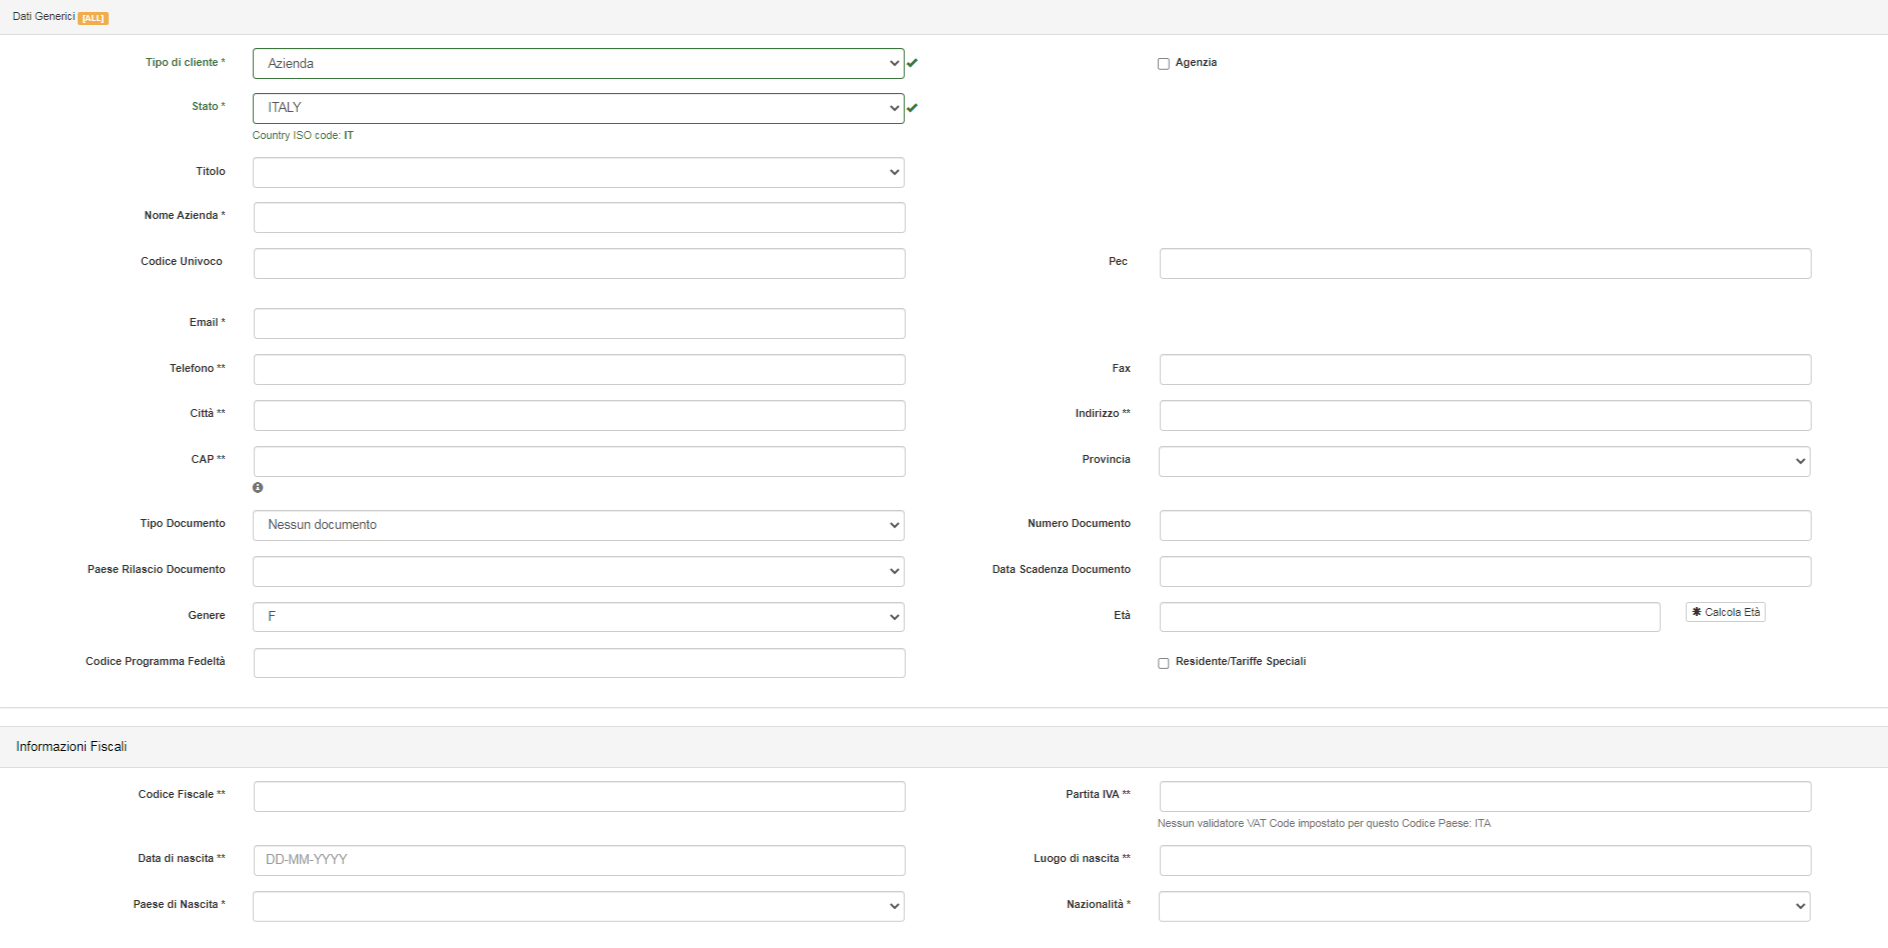
Task: Expand the Titolo dropdown
Action: pyautogui.click(x=578, y=172)
